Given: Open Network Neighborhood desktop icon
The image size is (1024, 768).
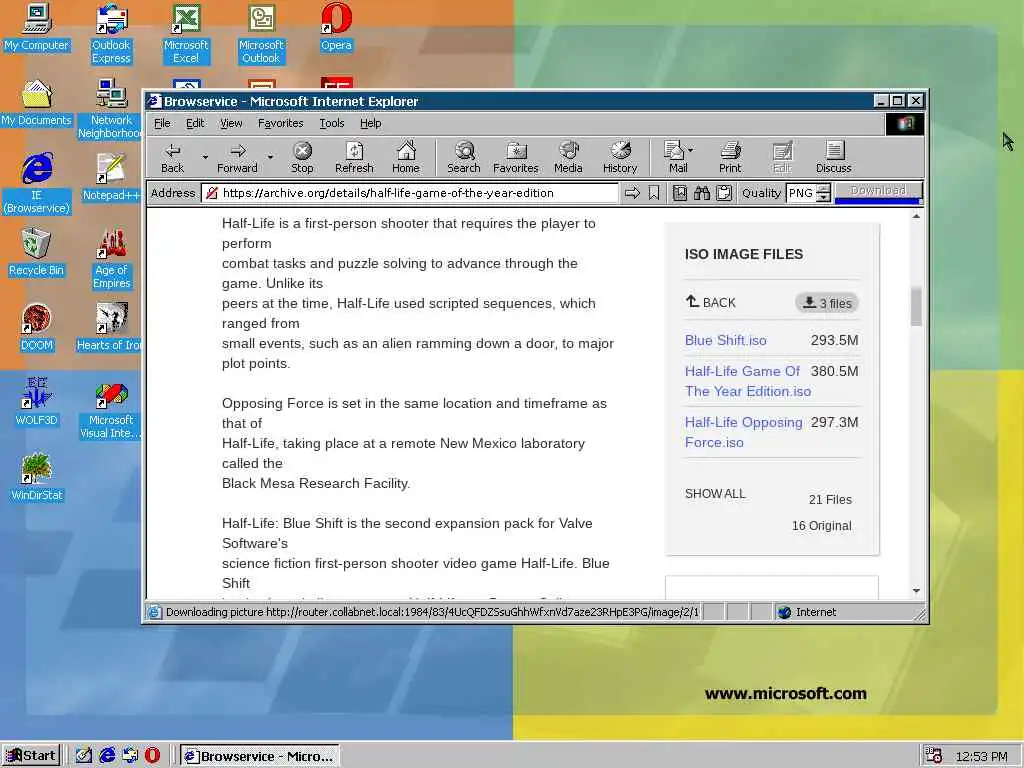Looking at the screenshot, I should pyautogui.click(x=110, y=108).
